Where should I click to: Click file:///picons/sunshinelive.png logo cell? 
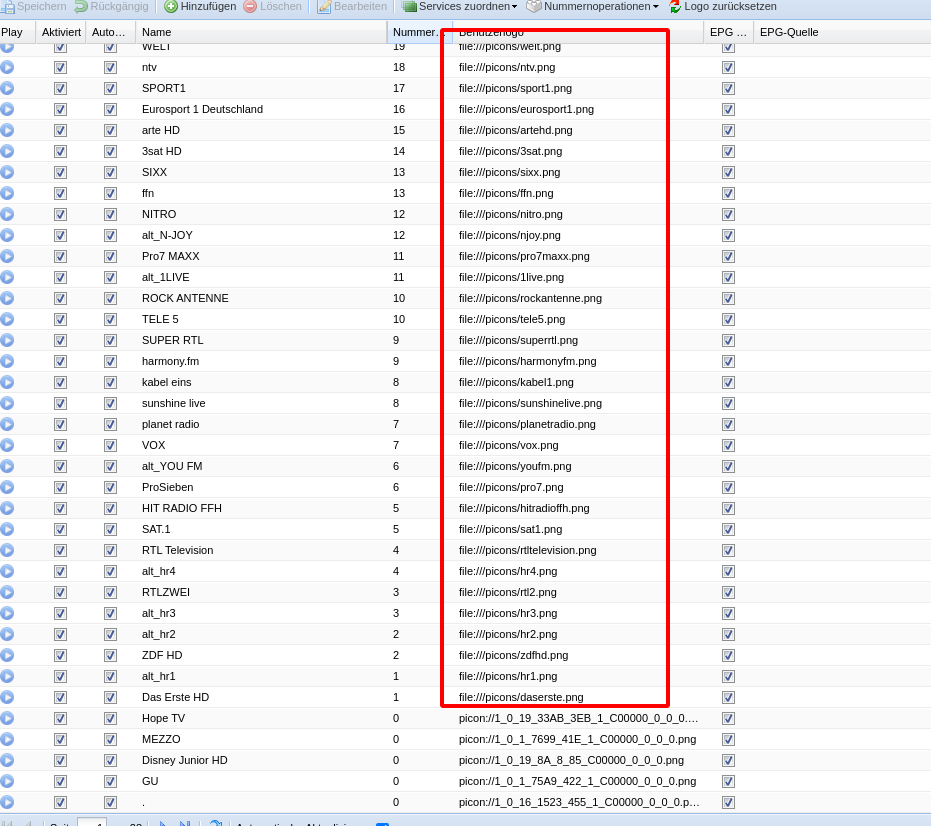pos(530,403)
